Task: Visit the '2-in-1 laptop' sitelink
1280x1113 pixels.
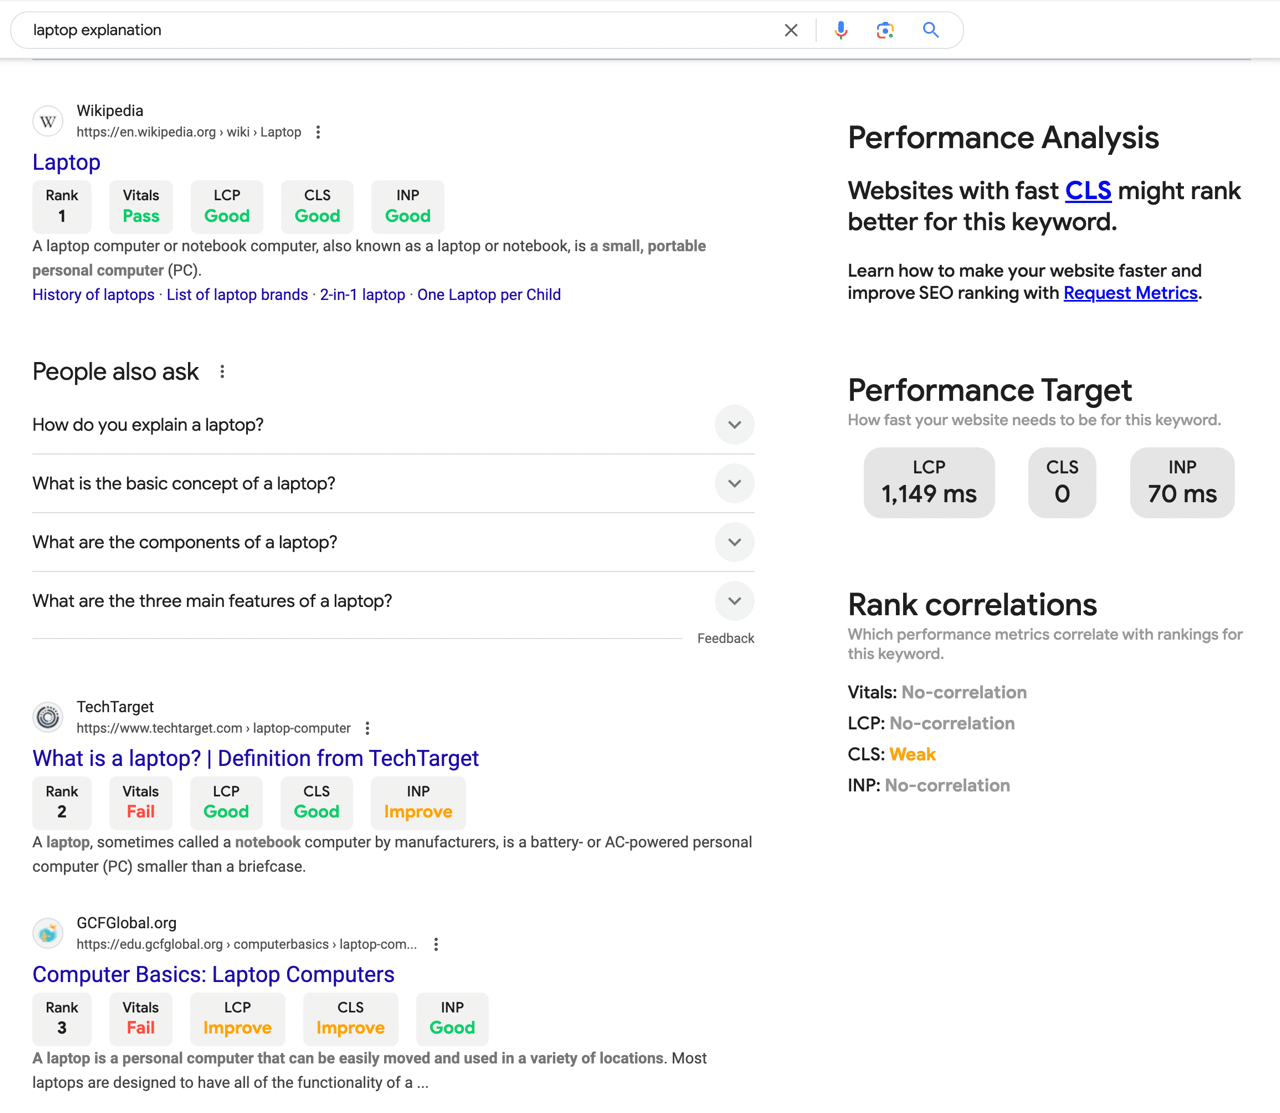Action: [362, 295]
